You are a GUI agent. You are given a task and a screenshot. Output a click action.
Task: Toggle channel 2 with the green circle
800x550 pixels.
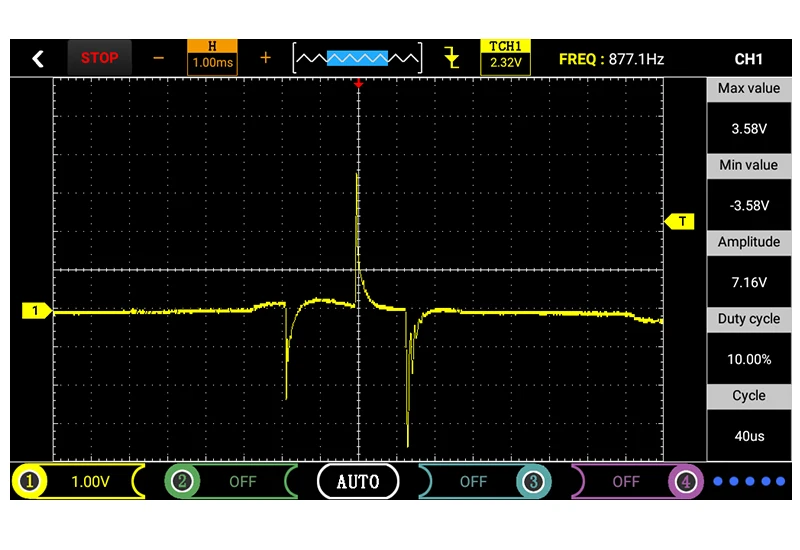tap(182, 481)
